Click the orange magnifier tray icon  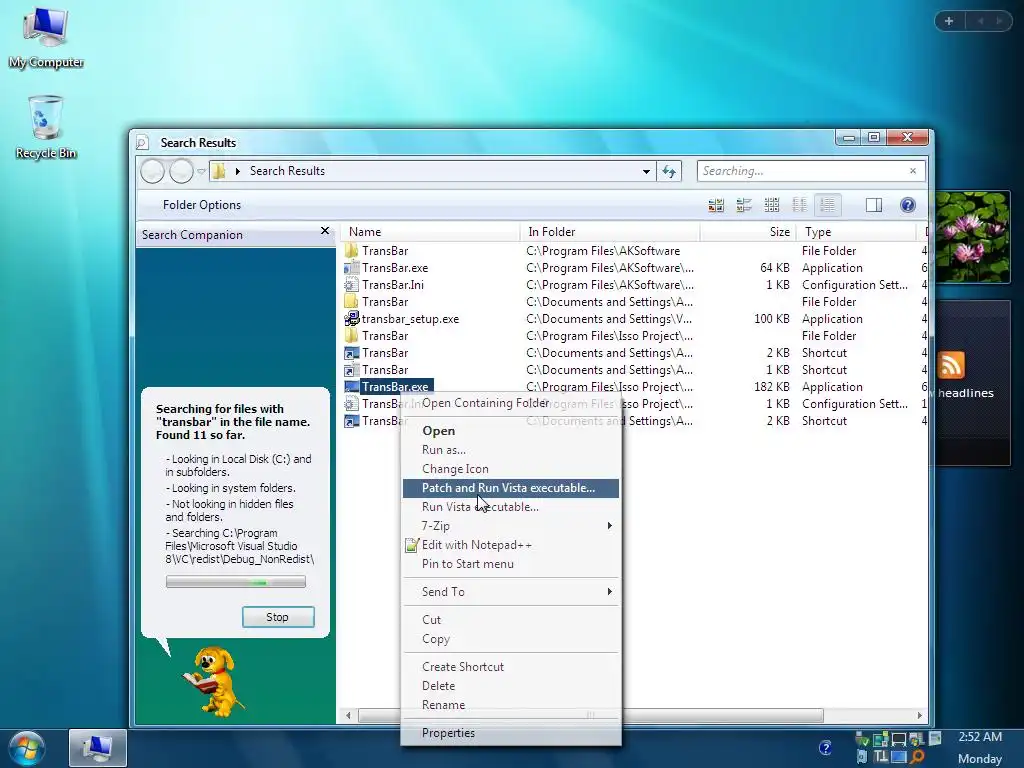(x=918, y=757)
